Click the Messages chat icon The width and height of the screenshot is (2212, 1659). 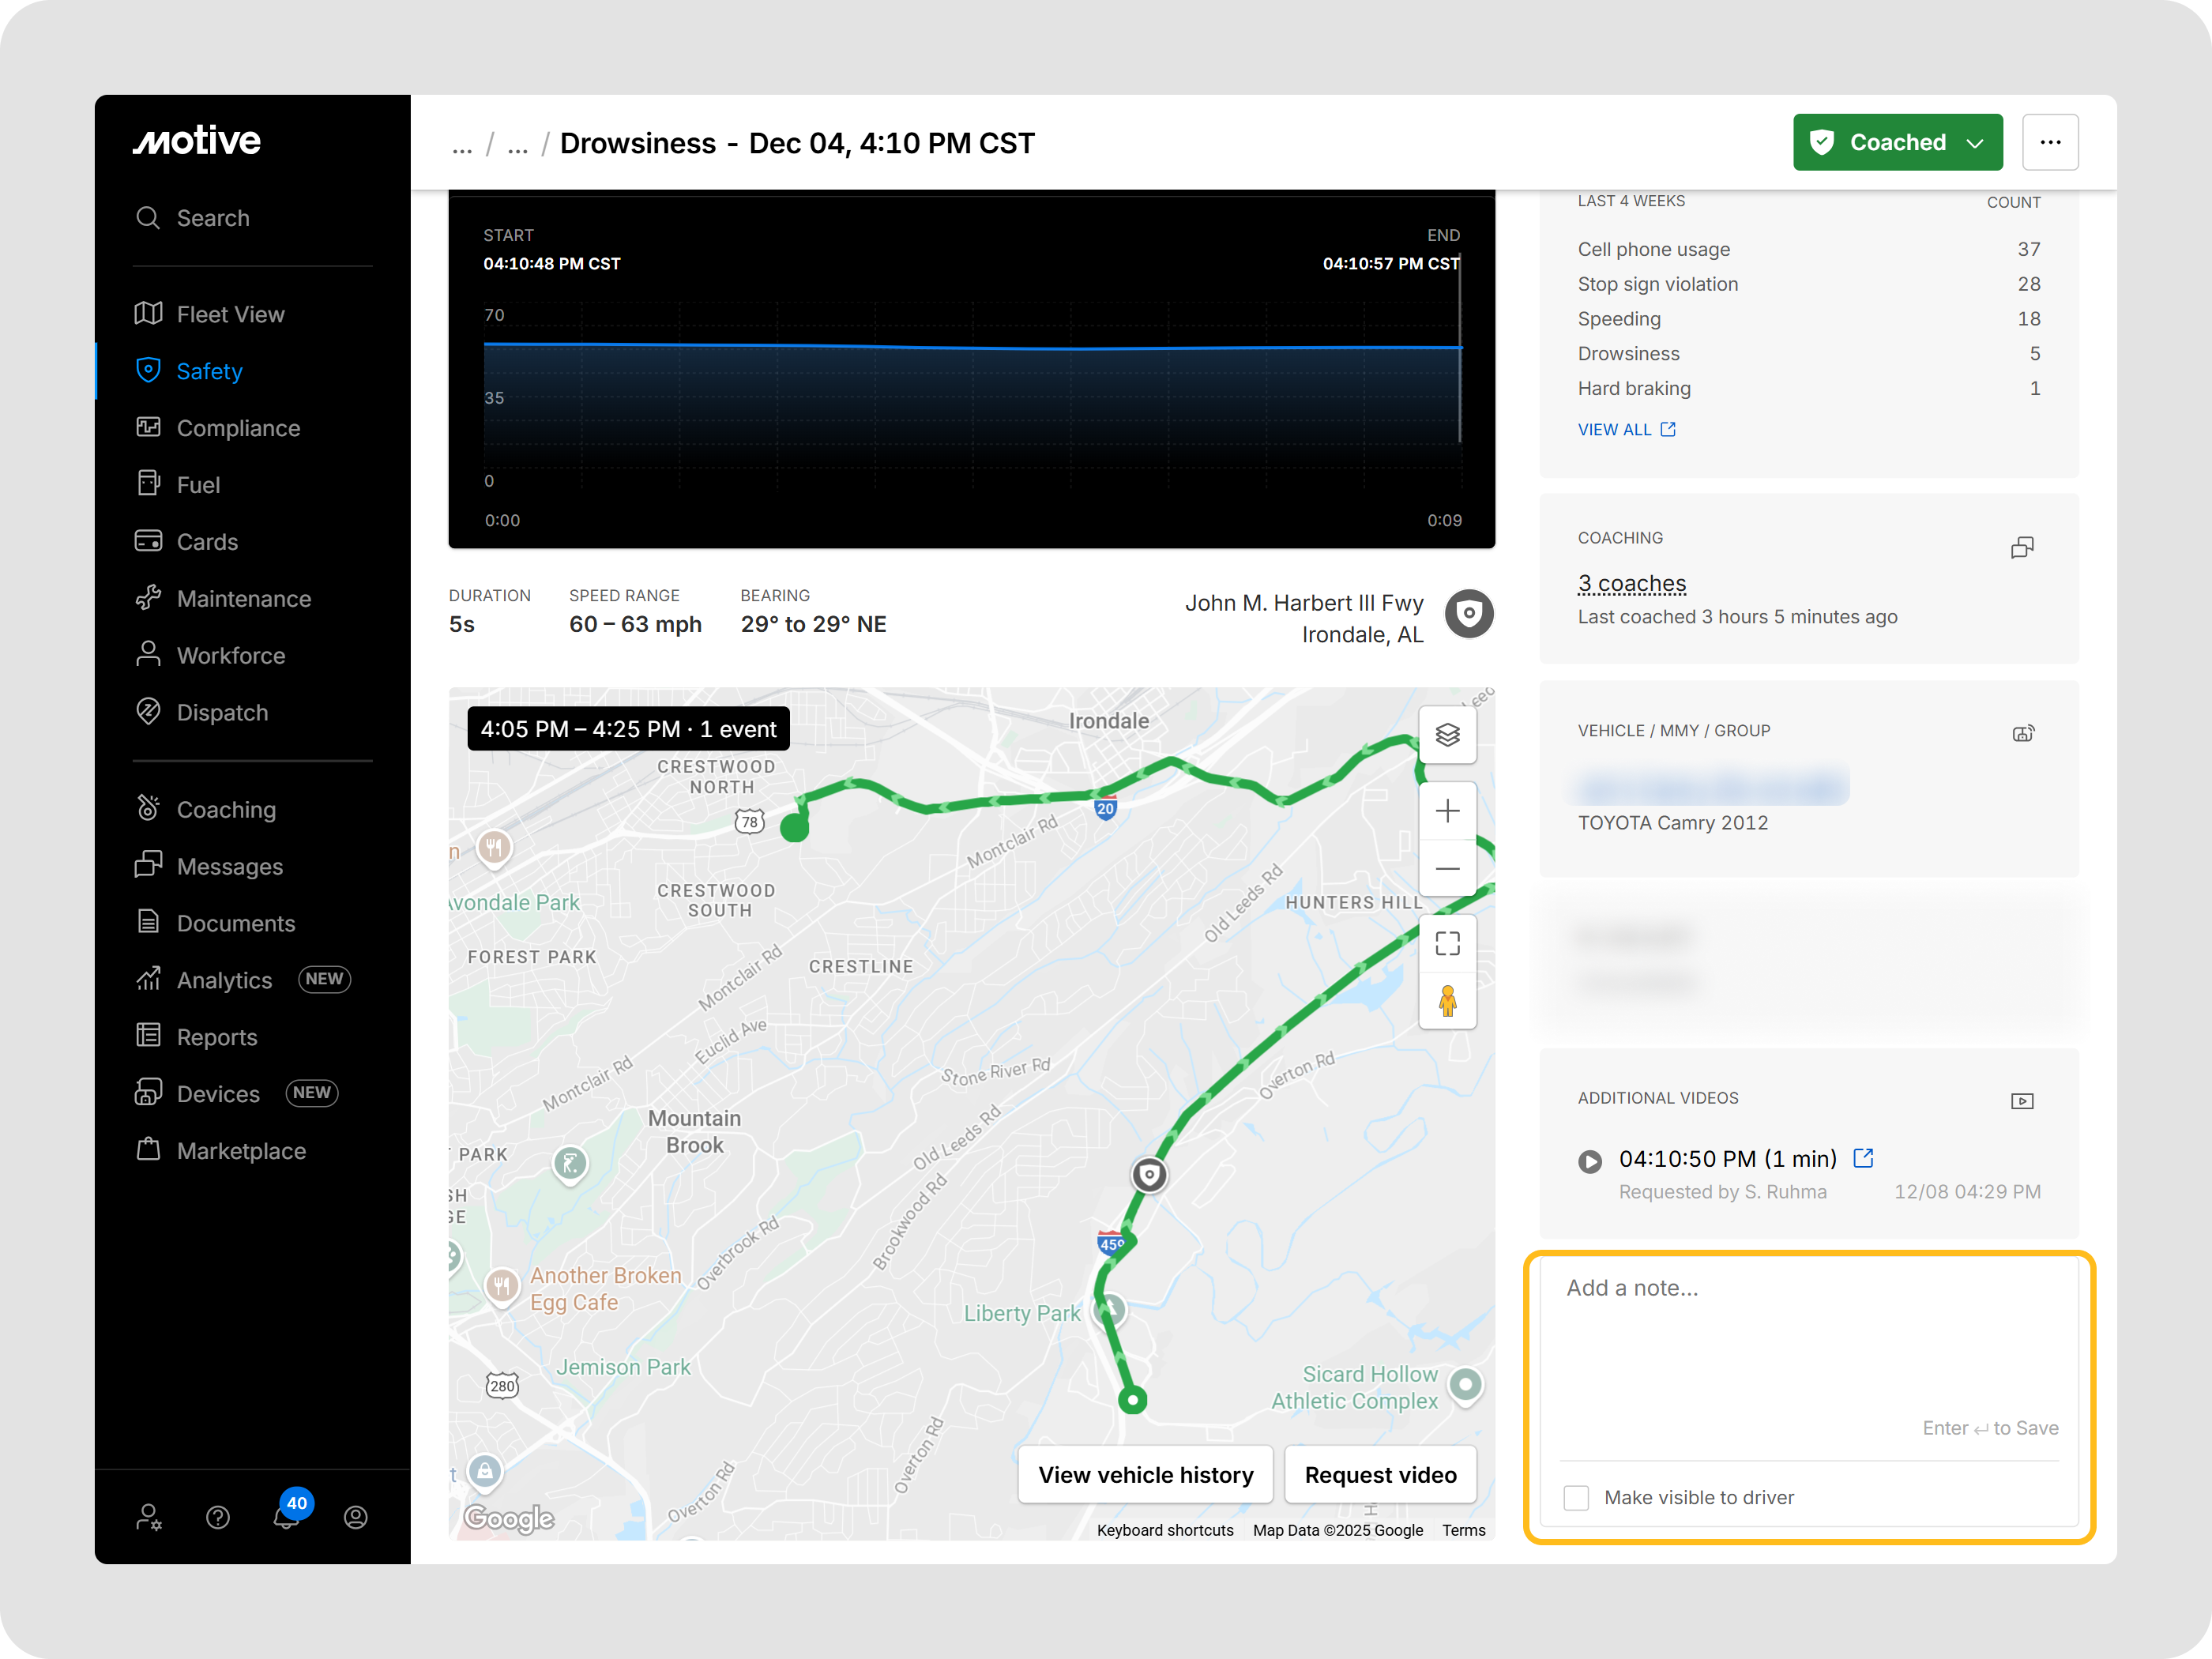click(148, 864)
